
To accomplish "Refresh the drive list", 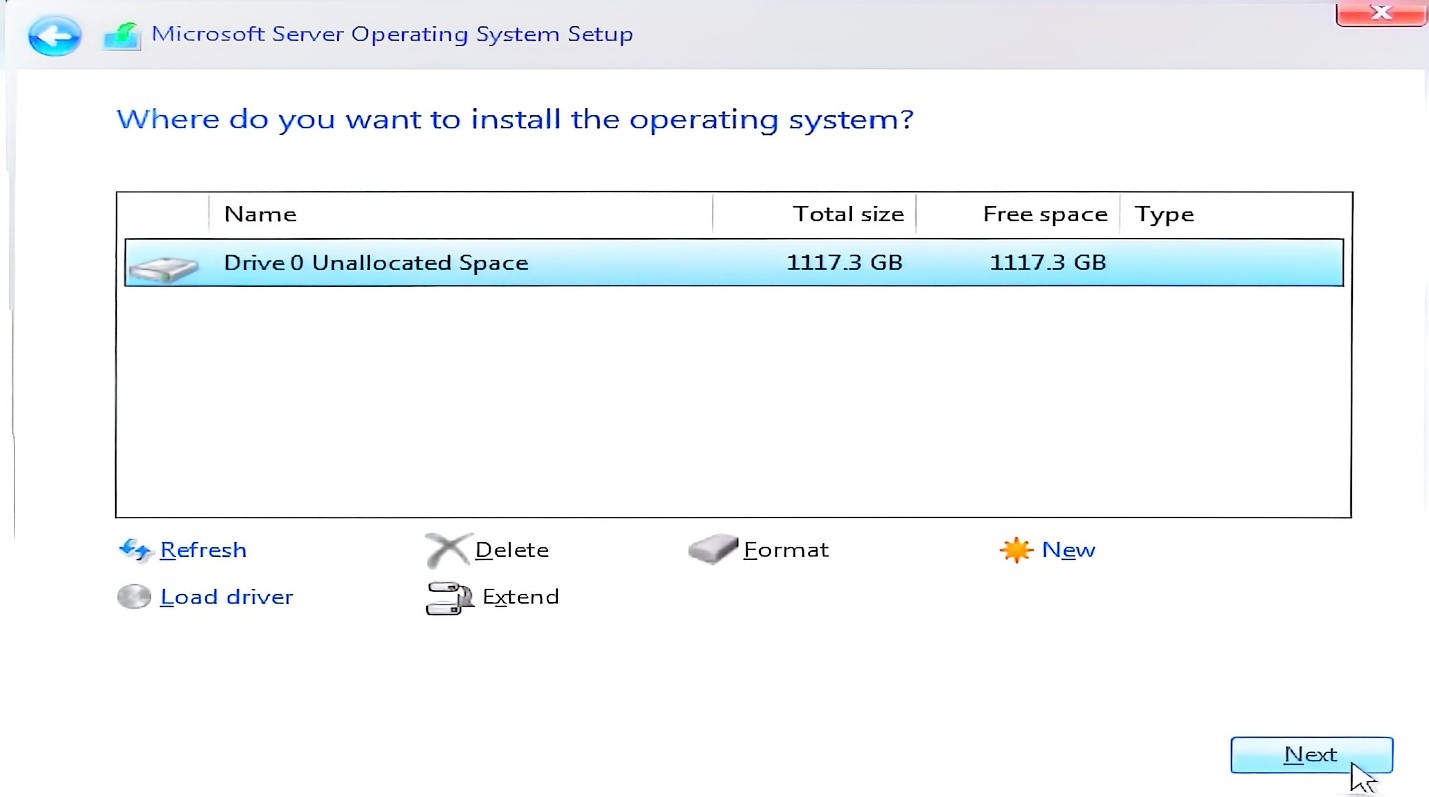I will coord(203,550).
